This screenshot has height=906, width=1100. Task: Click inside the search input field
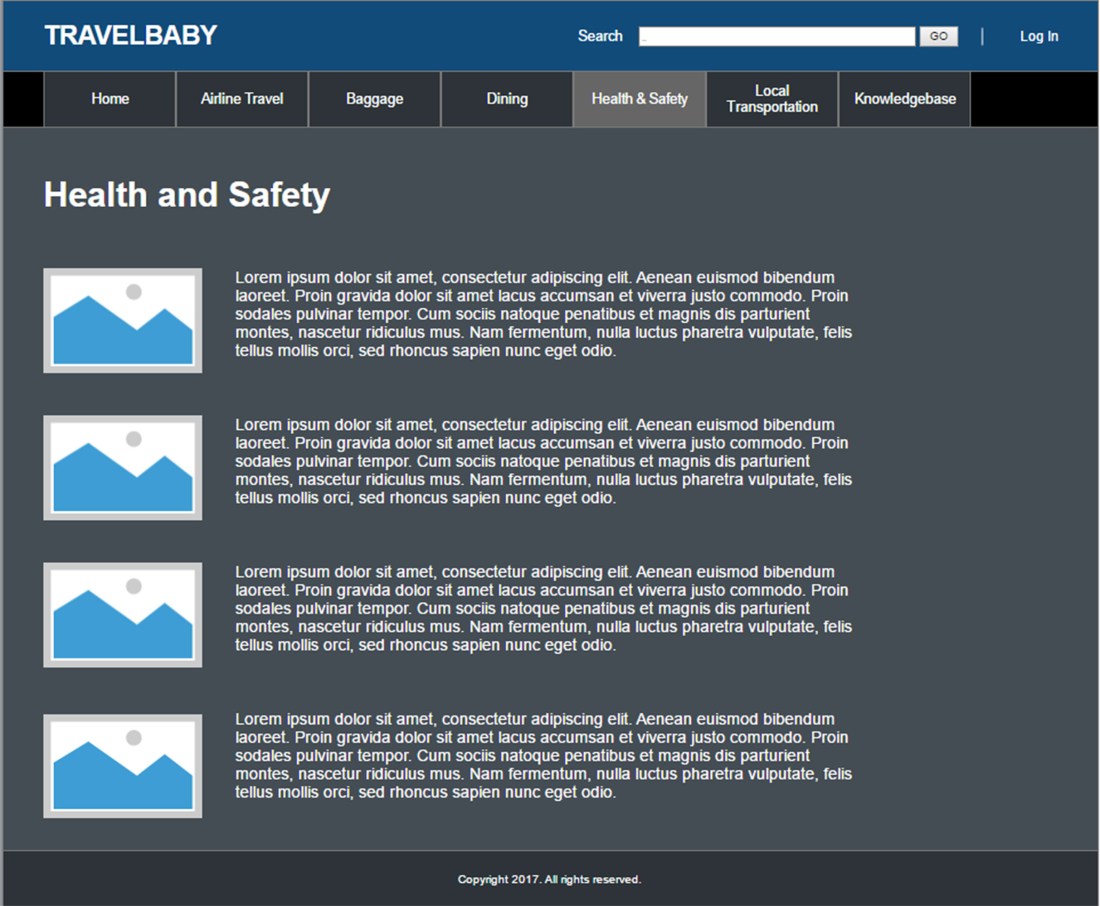tap(775, 36)
